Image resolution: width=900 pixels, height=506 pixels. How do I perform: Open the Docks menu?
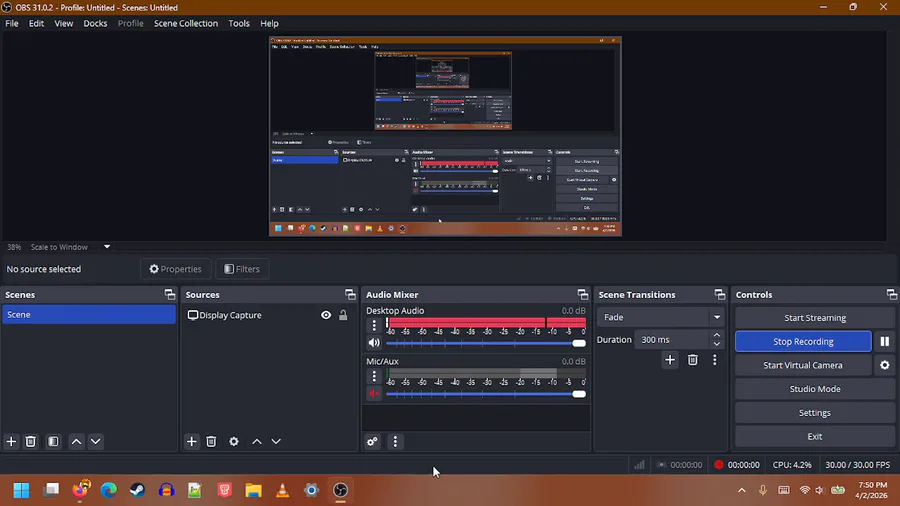tap(95, 24)
